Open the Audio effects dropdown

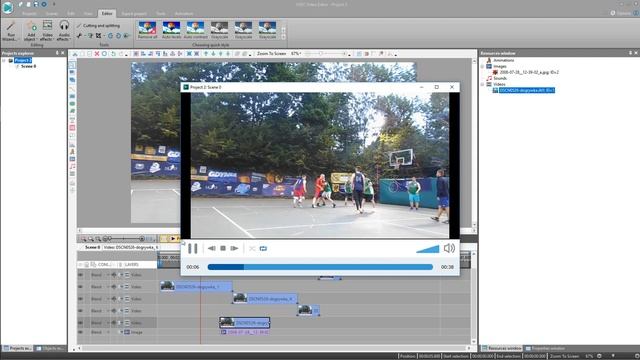64,31
